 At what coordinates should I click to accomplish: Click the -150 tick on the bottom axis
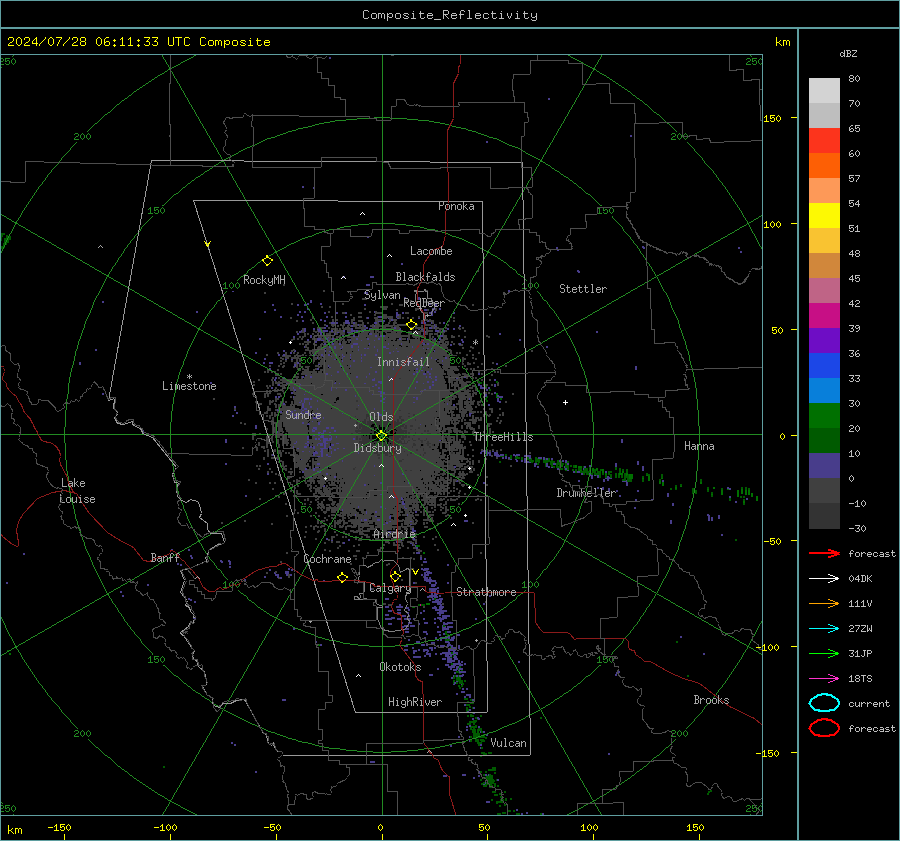[59, 827]
